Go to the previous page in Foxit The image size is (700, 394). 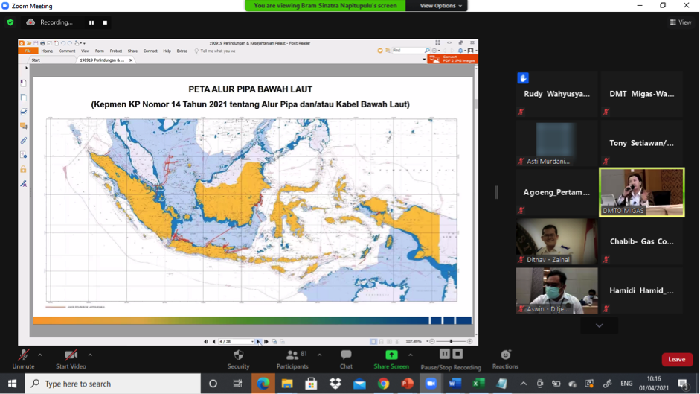(214, 341)
